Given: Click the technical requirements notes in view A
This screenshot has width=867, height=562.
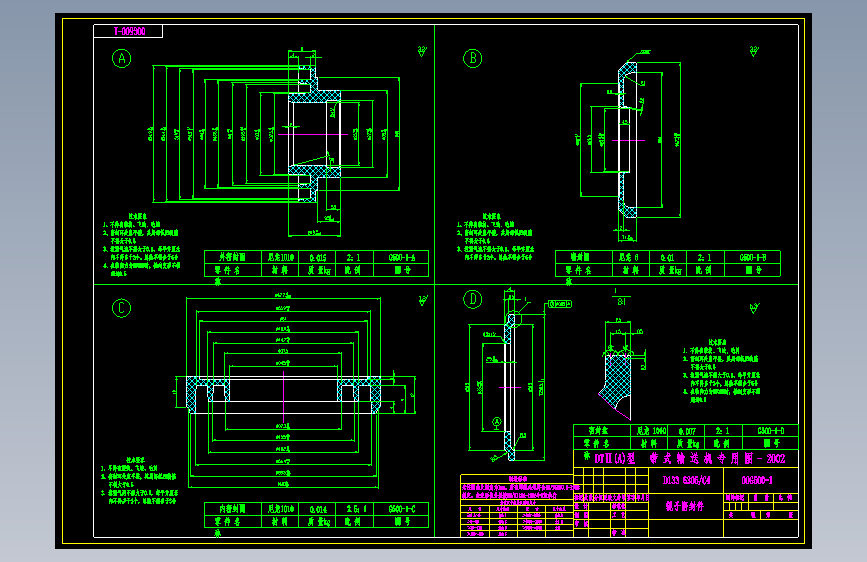Looking at the screenshot, I should pos(141,244).
